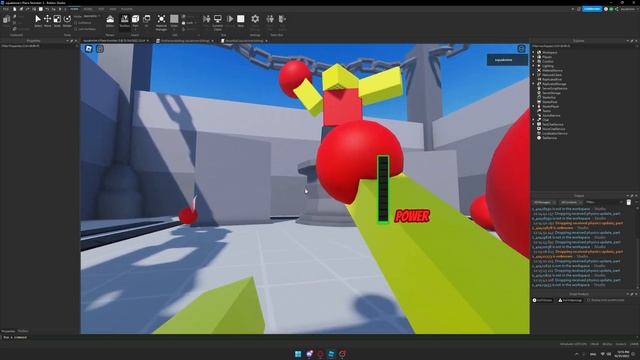Click the Paste clipboard icon

pos(7,20)
